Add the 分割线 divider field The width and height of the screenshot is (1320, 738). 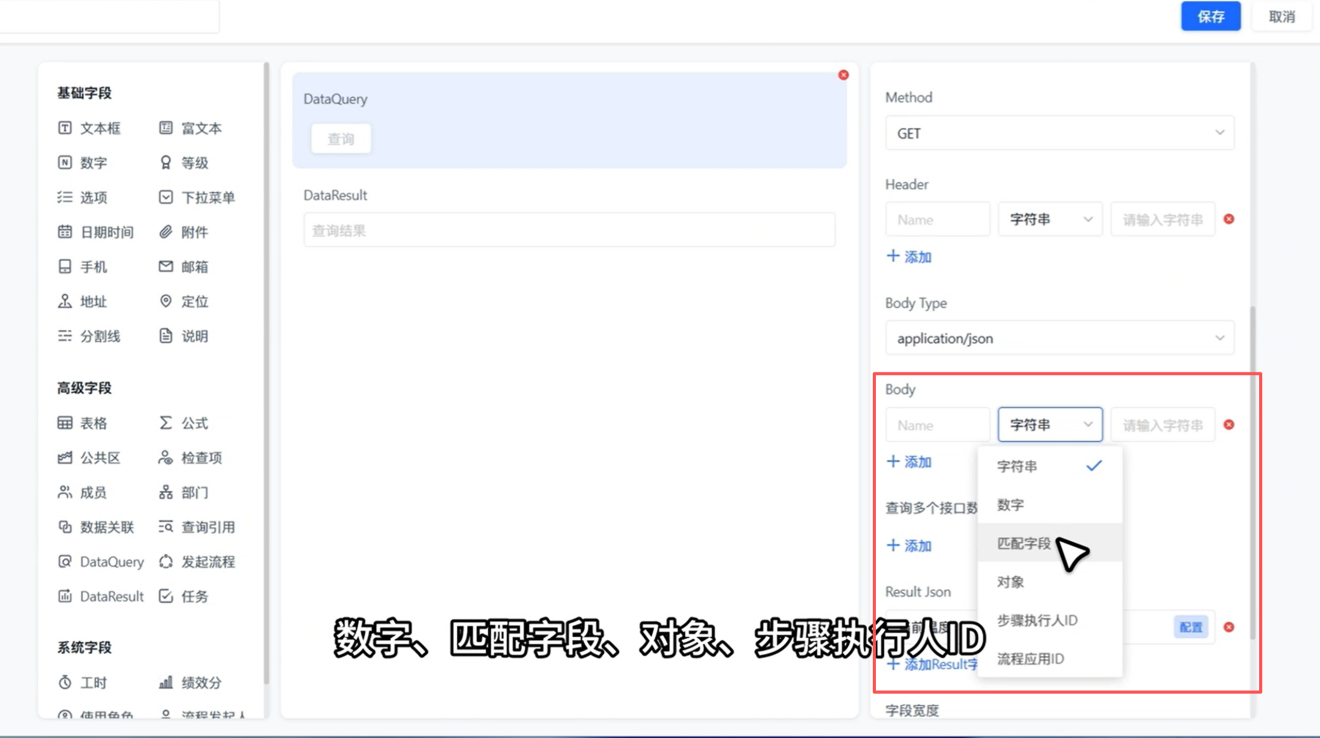[x=89, y=337]
